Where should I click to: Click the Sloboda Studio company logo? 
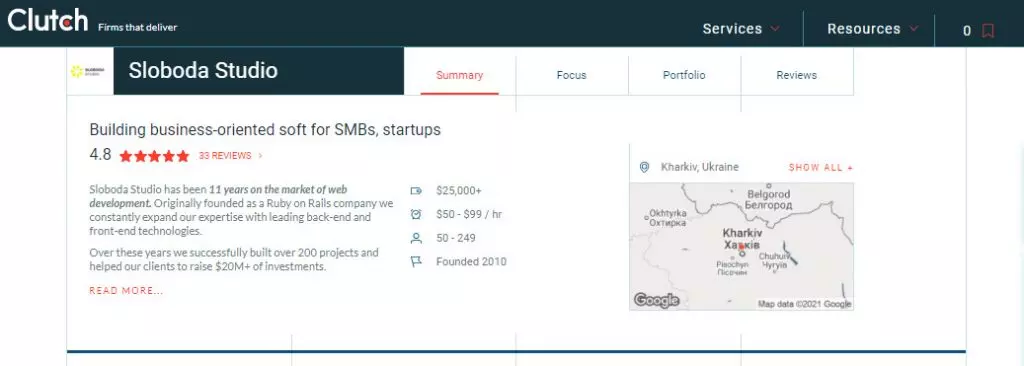(86, 71)
